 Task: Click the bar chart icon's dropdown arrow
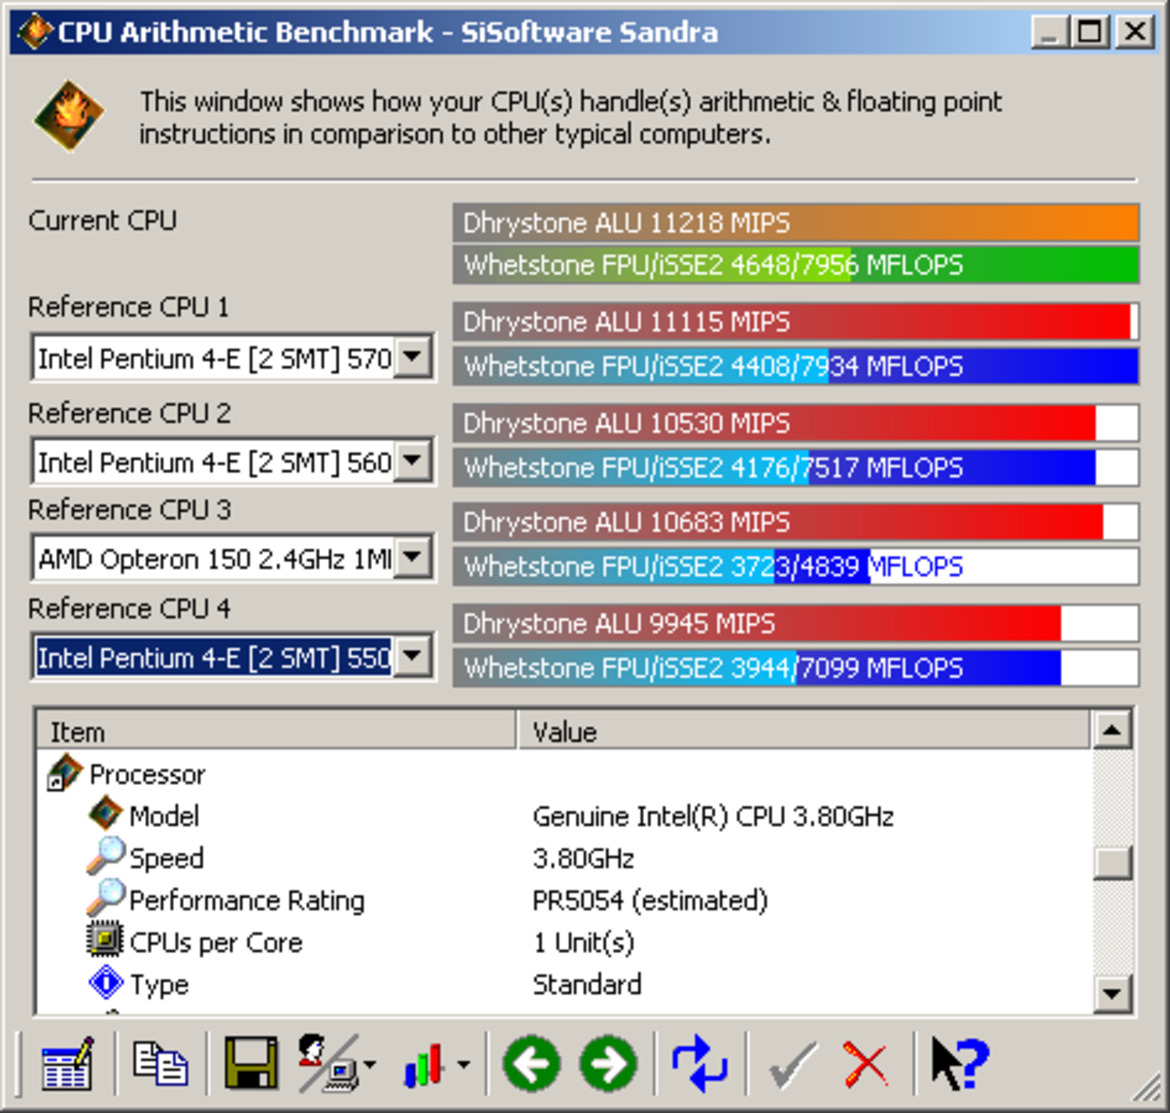coord(463,1065)
